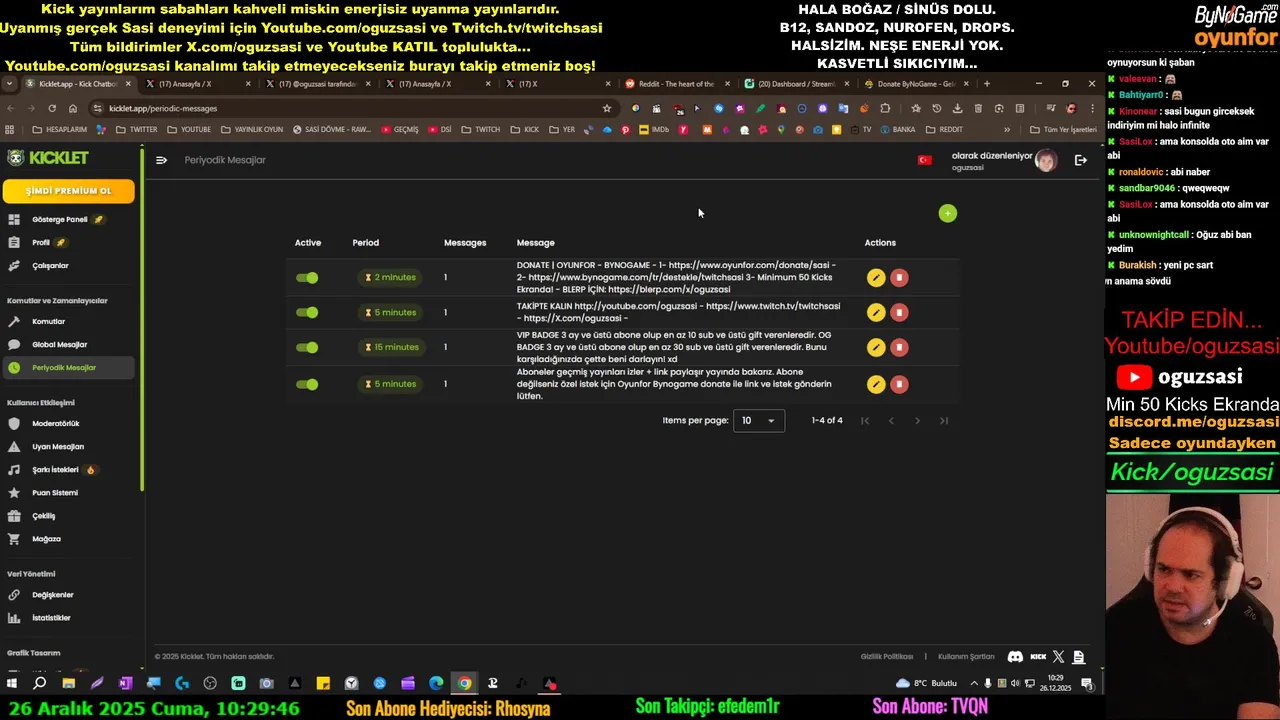Open the TWITTER bookmarks folder

(137, 130)
